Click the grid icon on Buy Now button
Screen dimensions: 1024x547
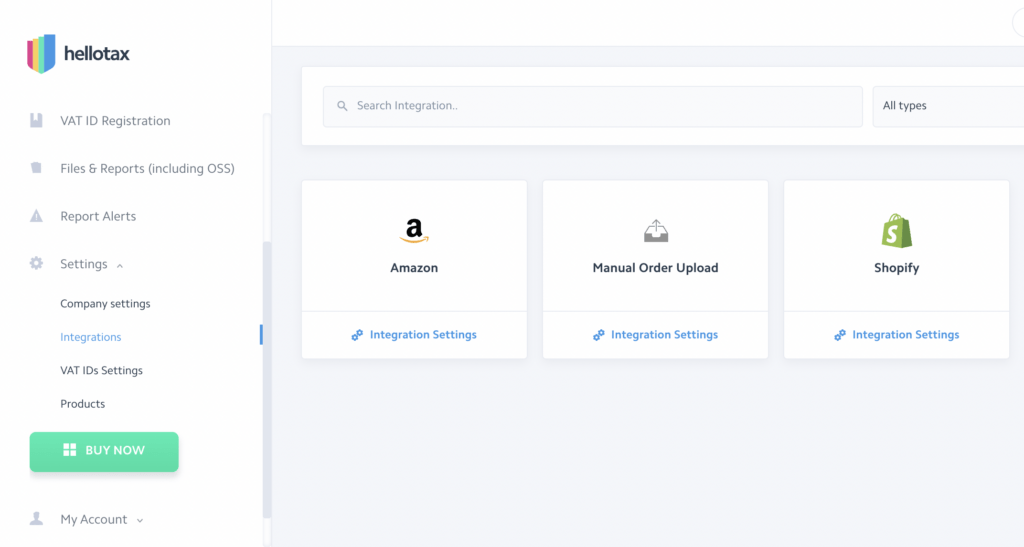[70, 450]
